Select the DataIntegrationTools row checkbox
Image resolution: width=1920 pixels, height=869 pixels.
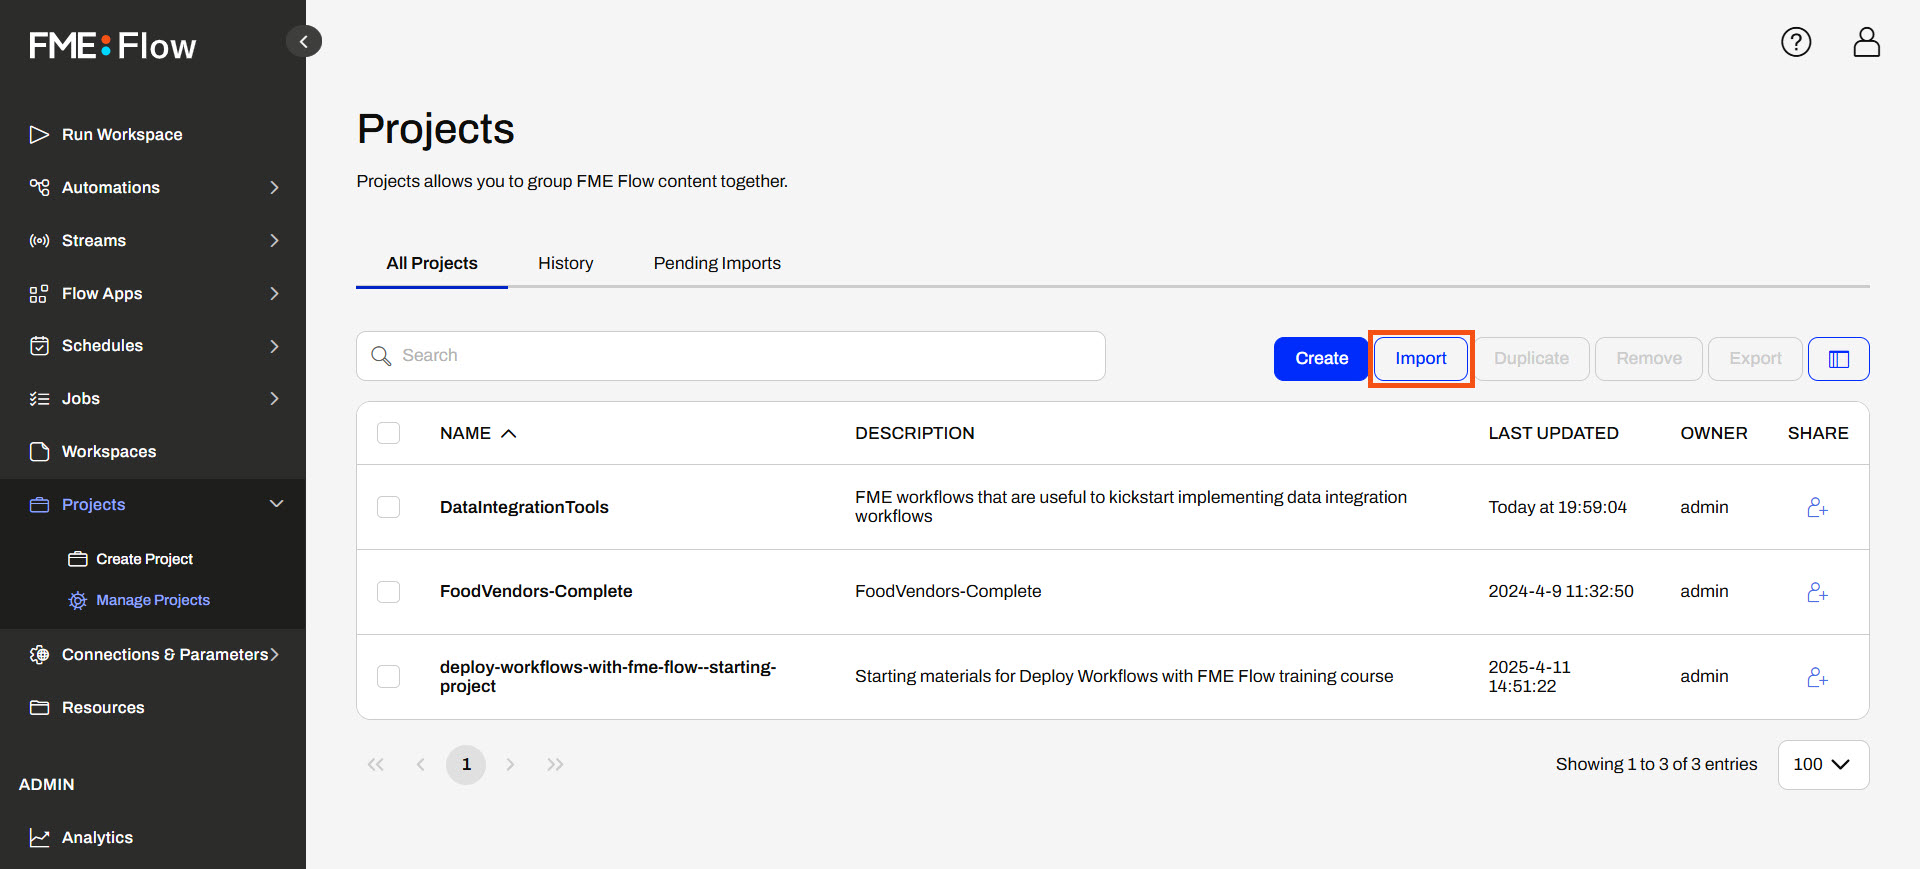click(x=388, y=507)
